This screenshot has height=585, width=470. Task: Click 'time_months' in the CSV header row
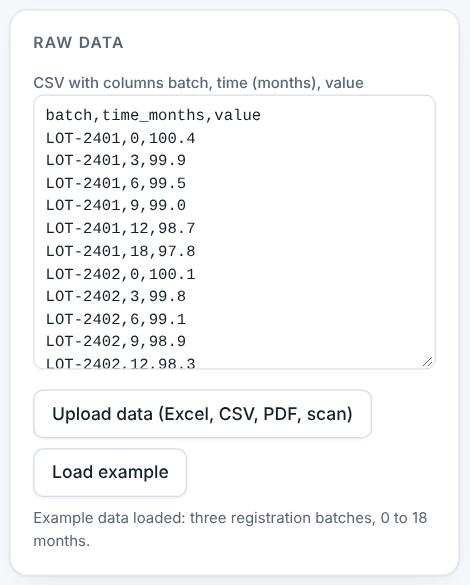153,115
